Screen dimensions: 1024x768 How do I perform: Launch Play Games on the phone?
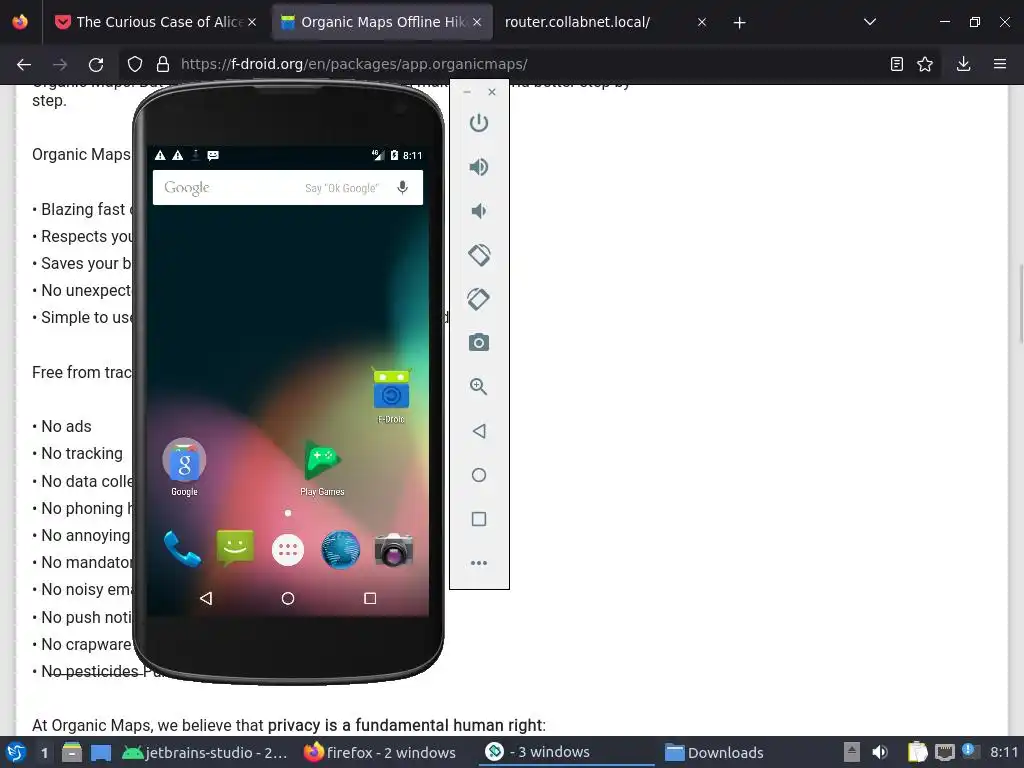322,467
